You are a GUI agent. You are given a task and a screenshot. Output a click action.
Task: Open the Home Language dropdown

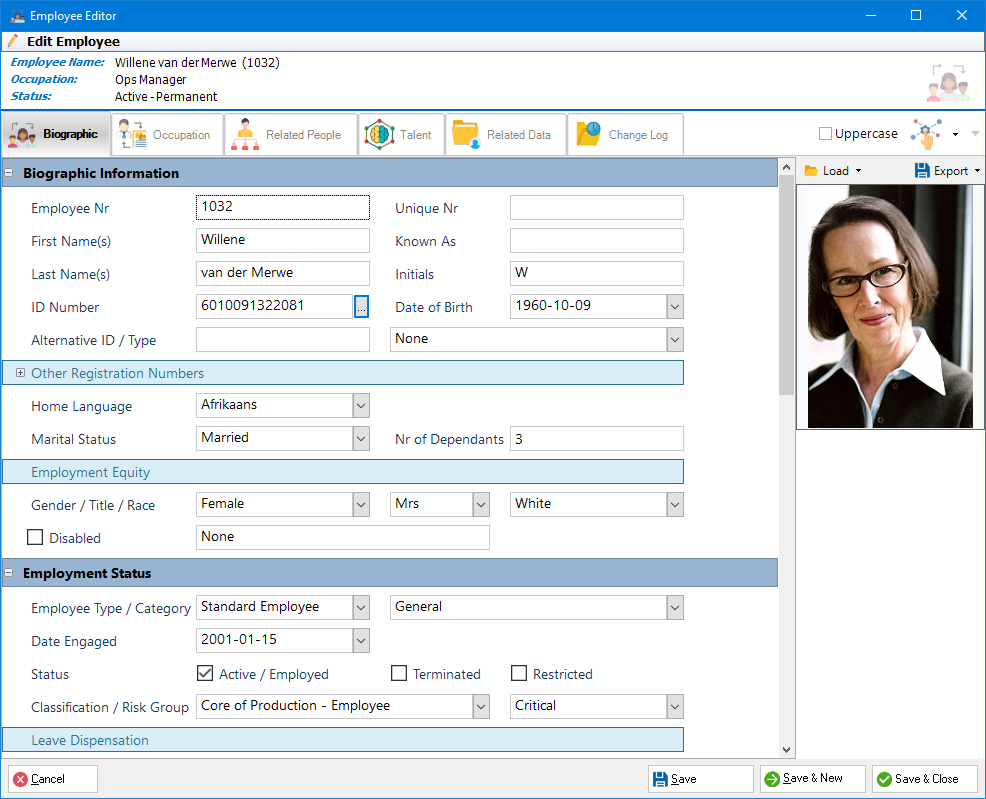pyautogui.click(x=361, y=405)
